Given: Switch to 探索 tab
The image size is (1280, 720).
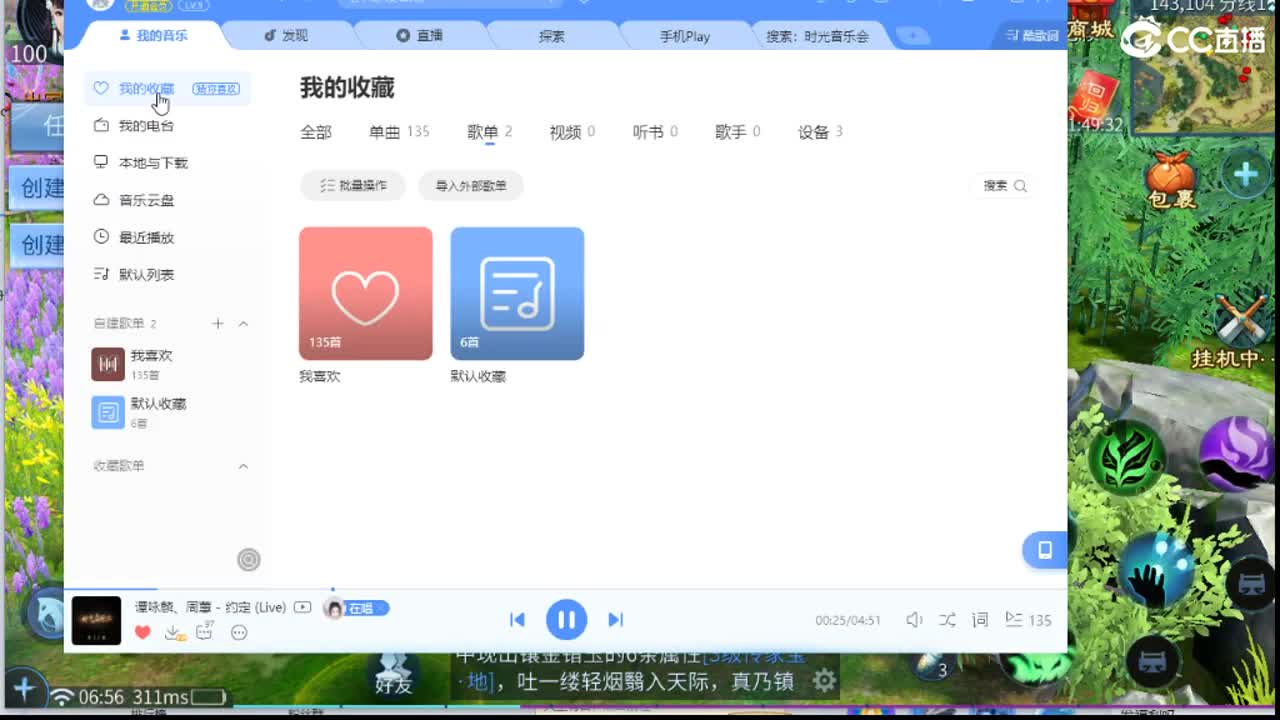Looking at the screenshot, I should click(x=552, y=36).
